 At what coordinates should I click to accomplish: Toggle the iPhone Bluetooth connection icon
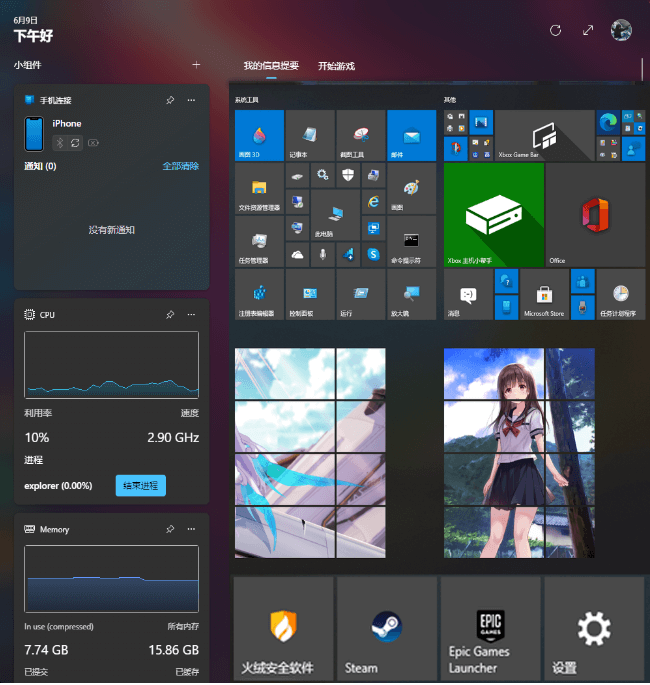[x=60, y=143]
